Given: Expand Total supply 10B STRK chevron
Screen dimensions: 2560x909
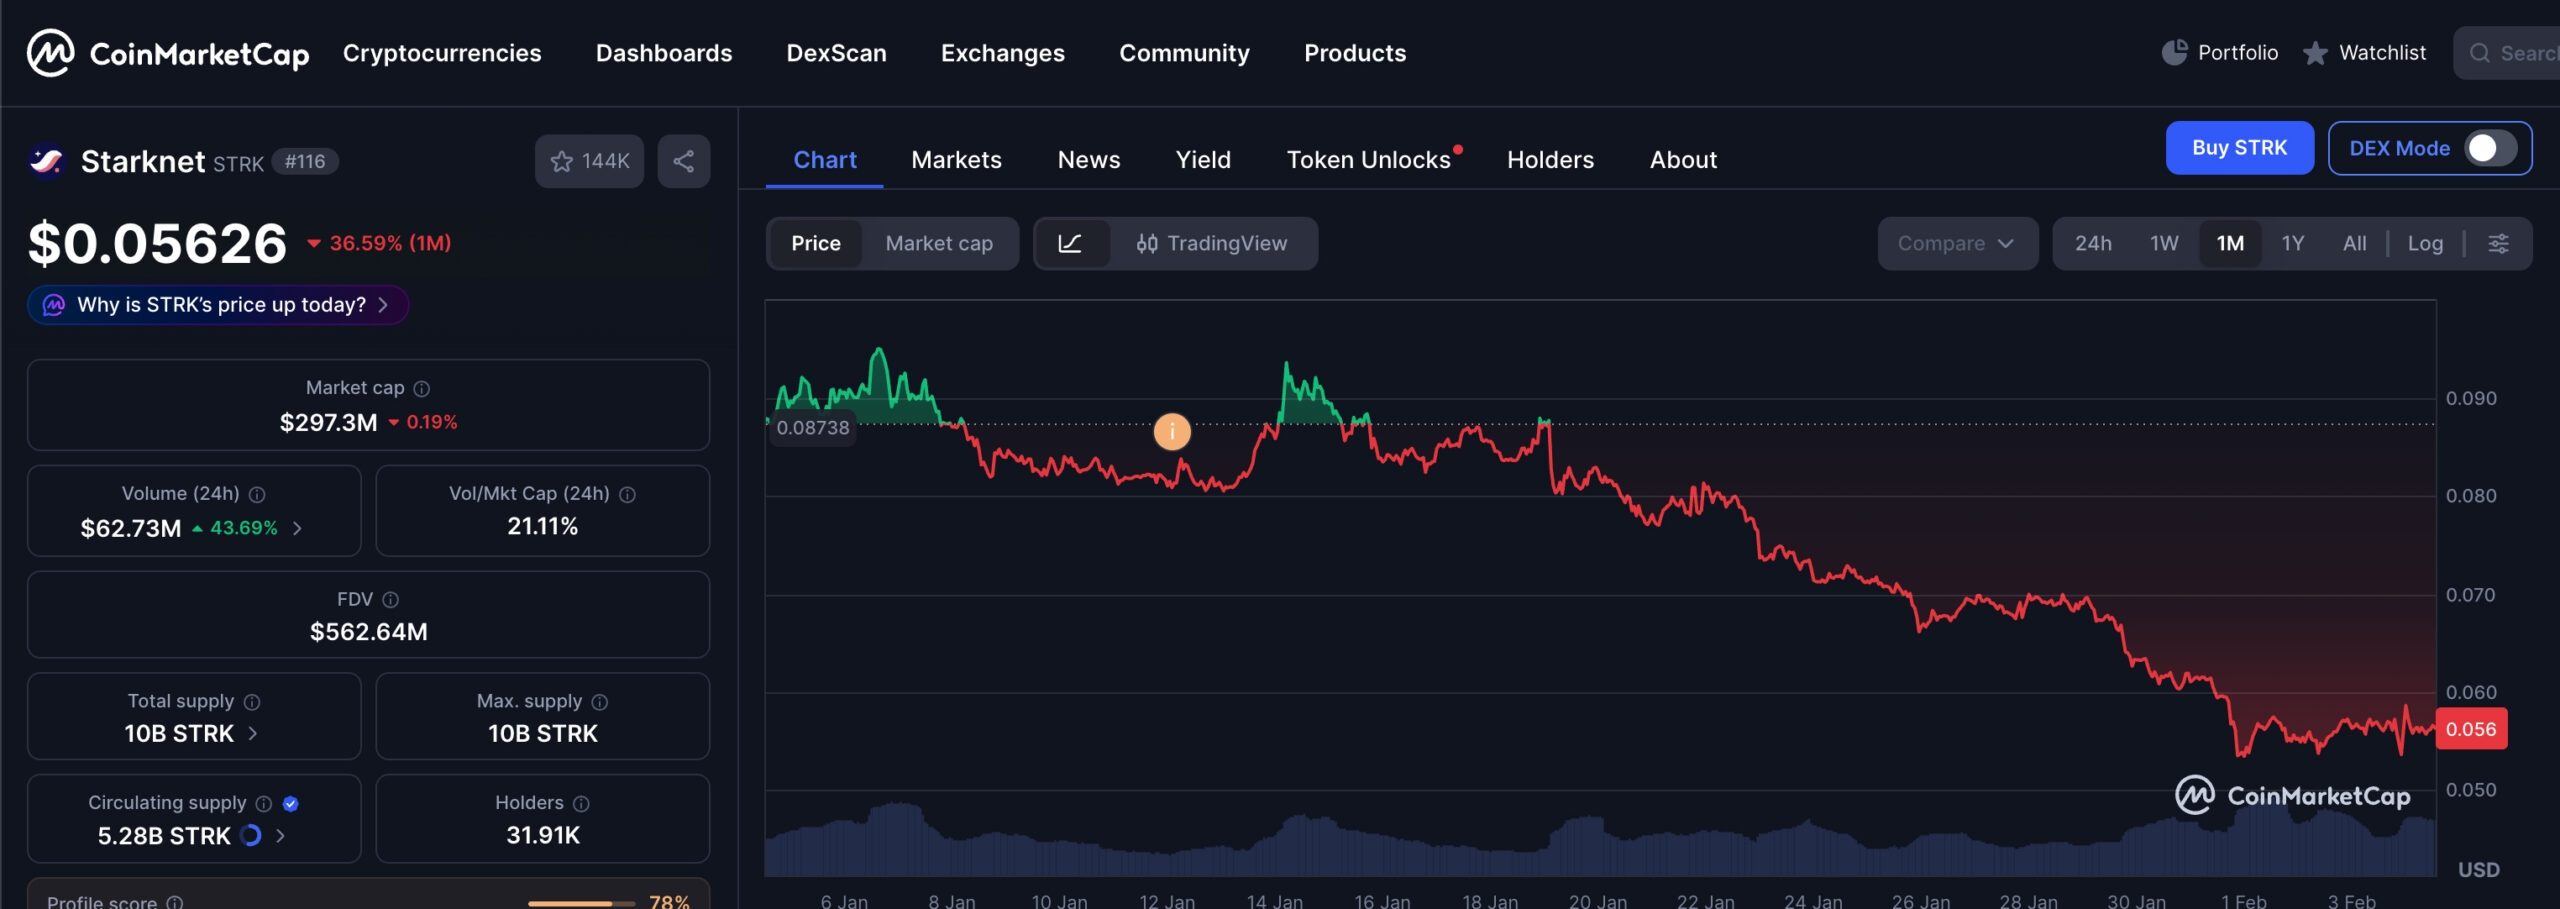Looking at the screenshot, I should [x=252, y=733].
